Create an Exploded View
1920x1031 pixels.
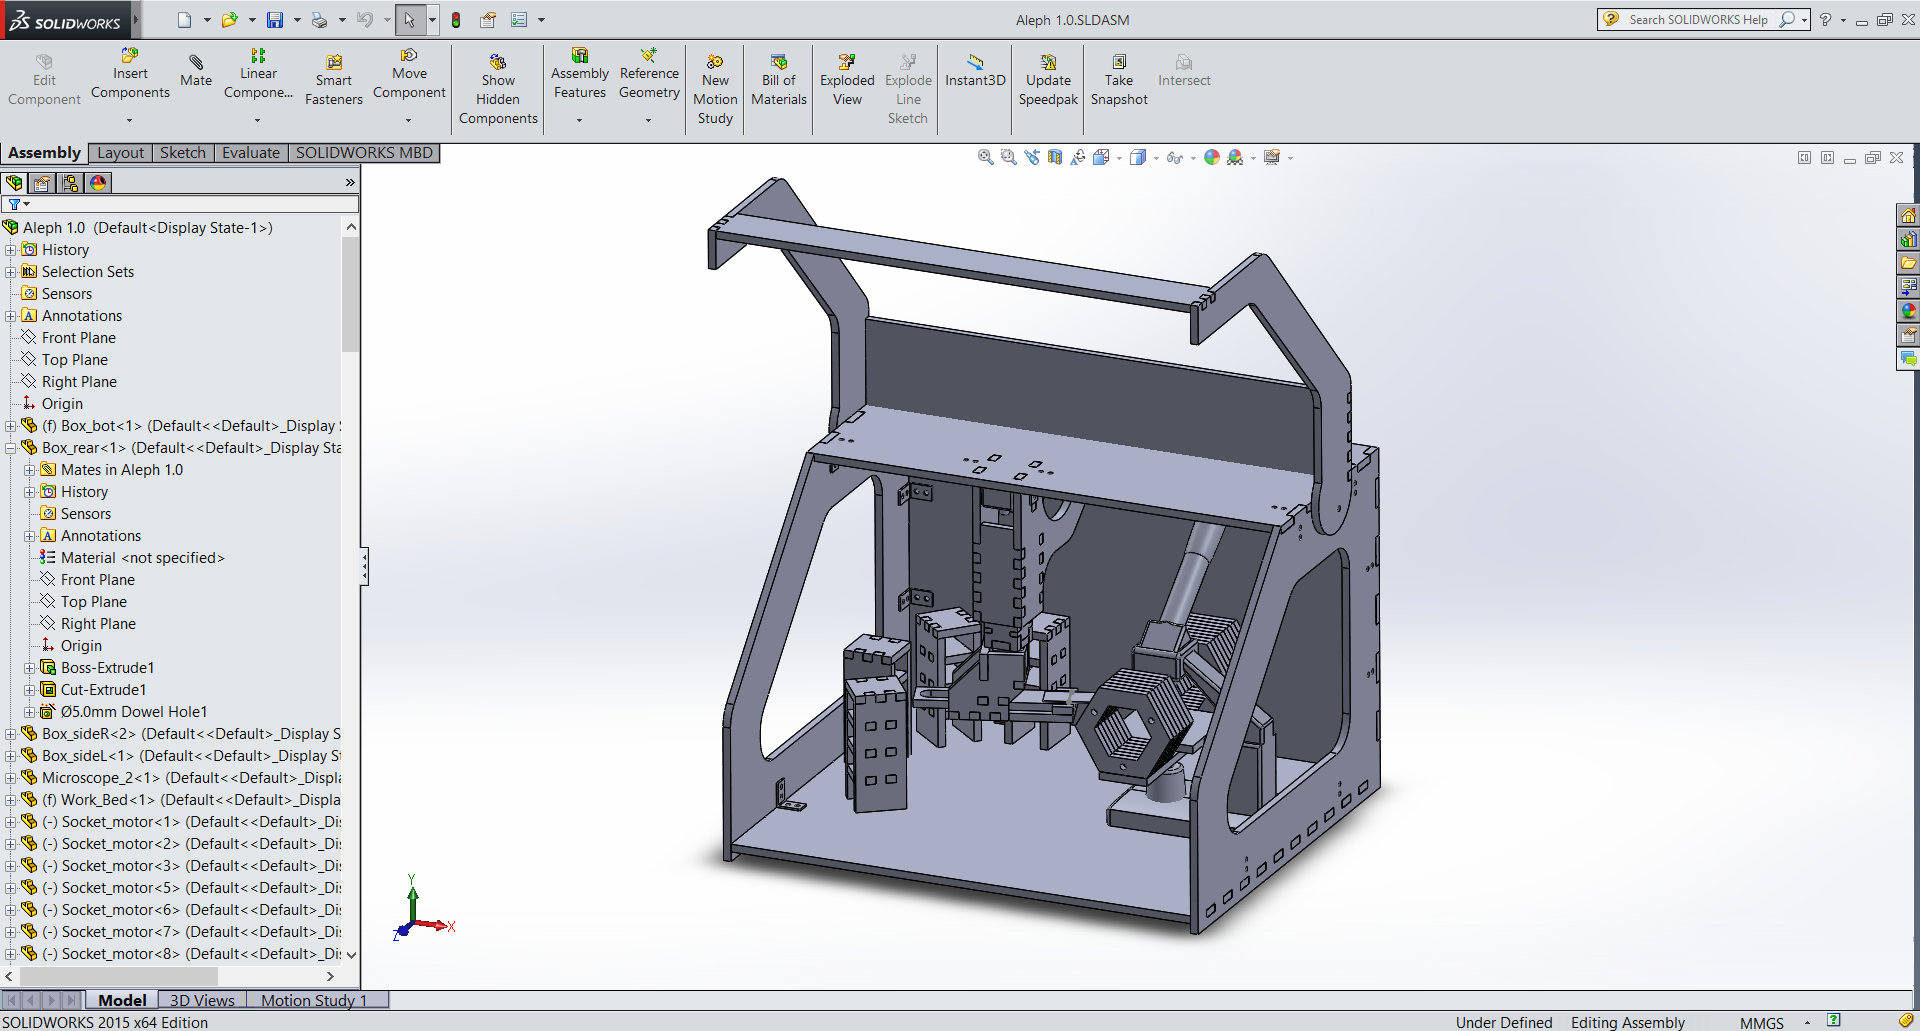click(x=847, y=80)
